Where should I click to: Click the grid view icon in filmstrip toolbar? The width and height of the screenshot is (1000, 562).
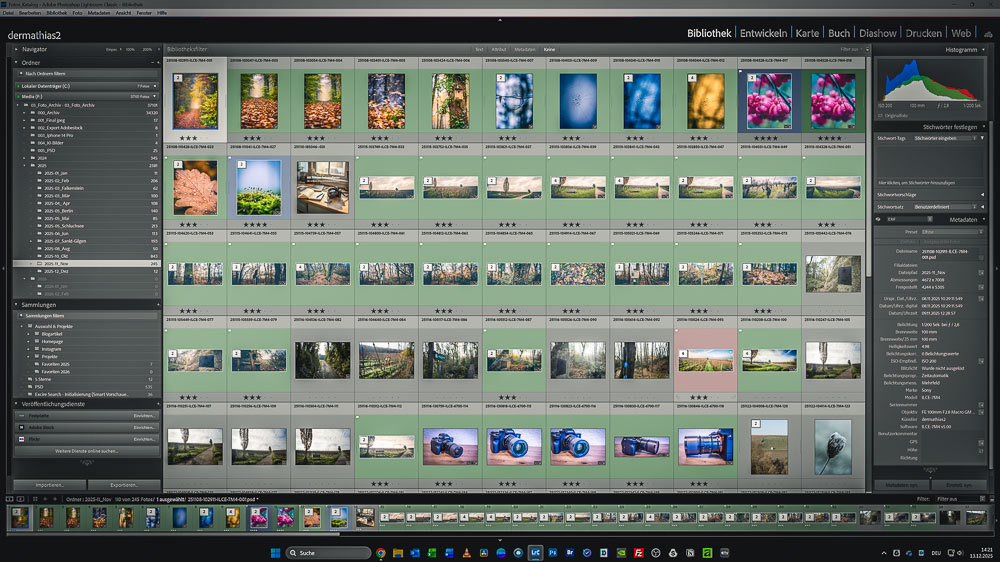pyautogui.click(x=35, y=499)
